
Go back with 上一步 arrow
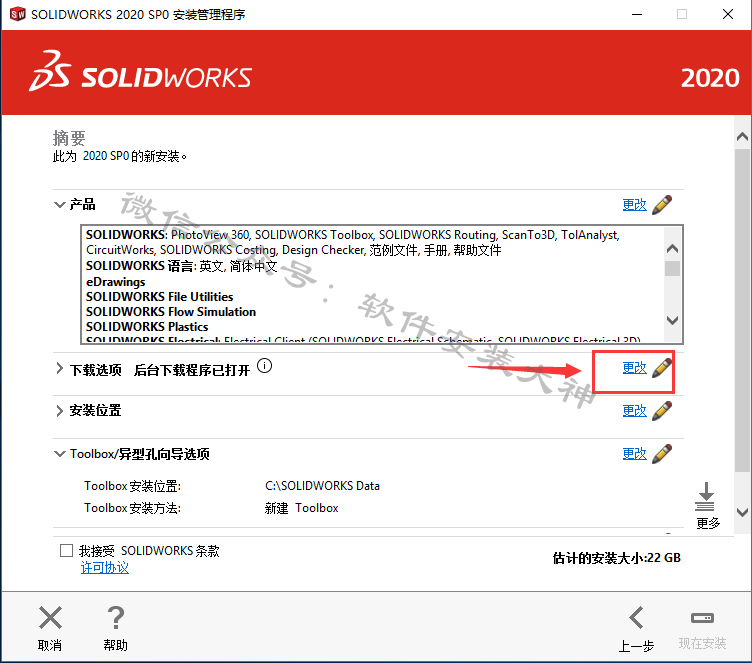pos(636,617)
